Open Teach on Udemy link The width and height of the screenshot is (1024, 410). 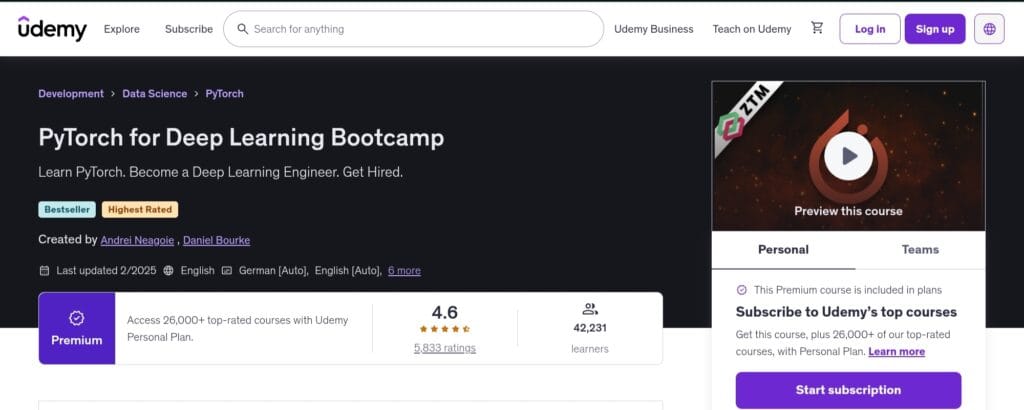tap(752, 29)
